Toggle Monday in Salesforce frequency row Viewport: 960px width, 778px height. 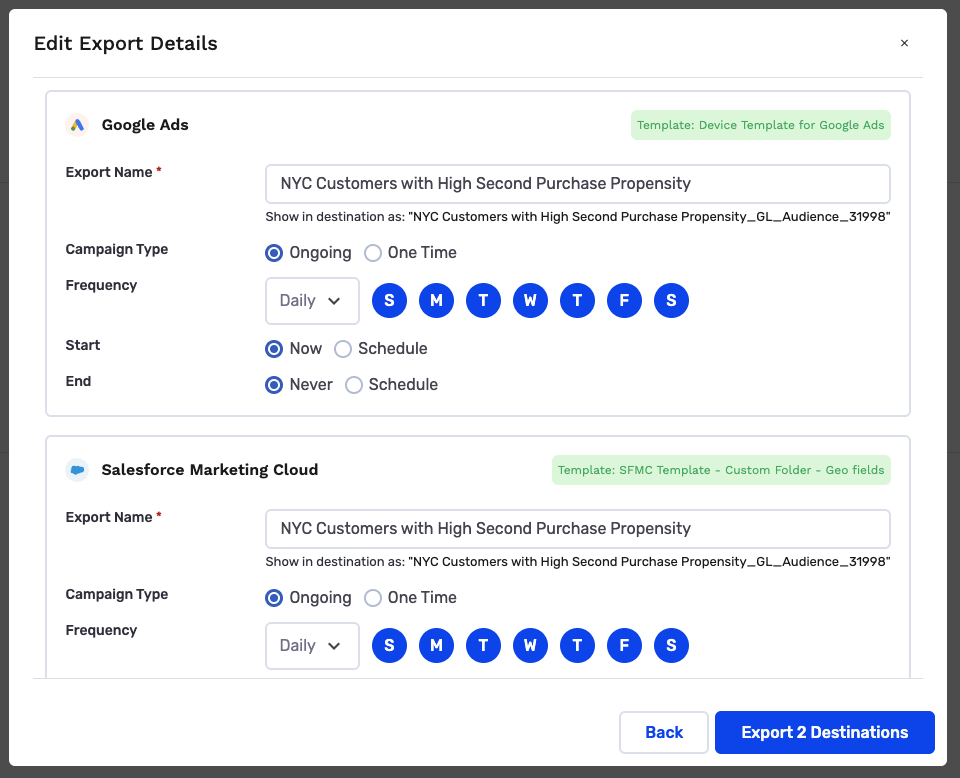pos(436,646)
